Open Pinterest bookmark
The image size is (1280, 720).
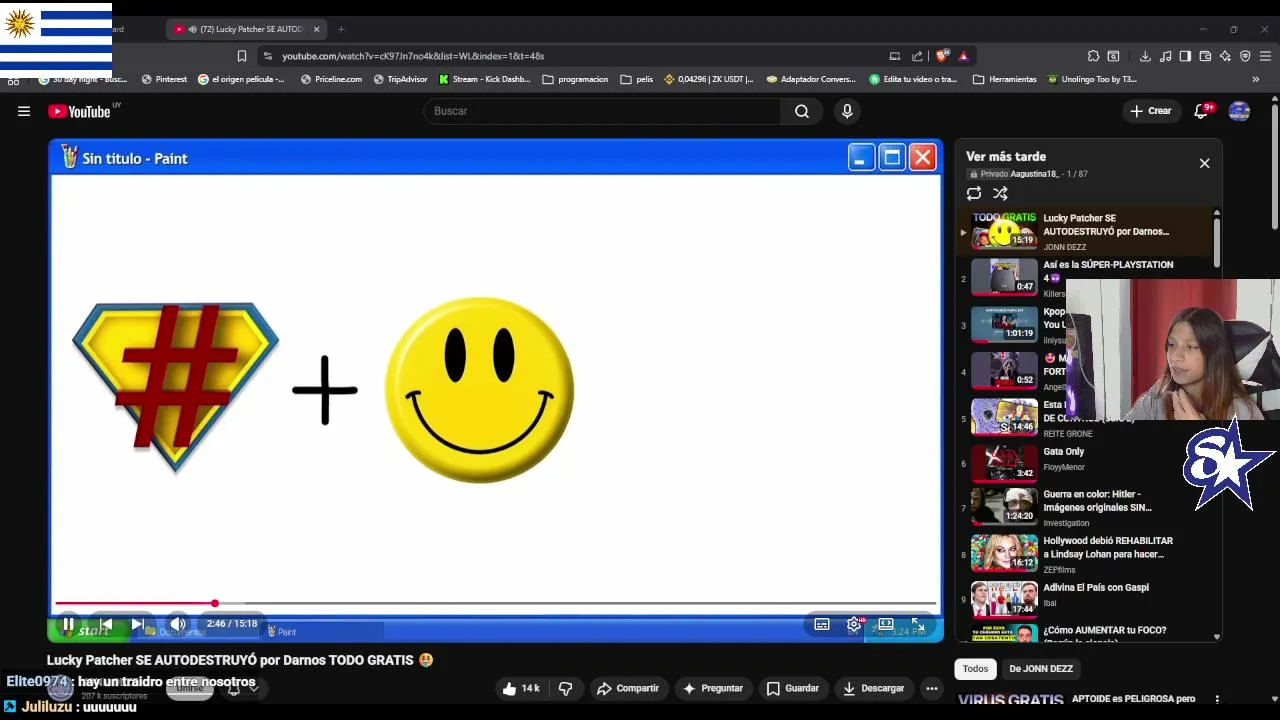(x=165, y=79)
